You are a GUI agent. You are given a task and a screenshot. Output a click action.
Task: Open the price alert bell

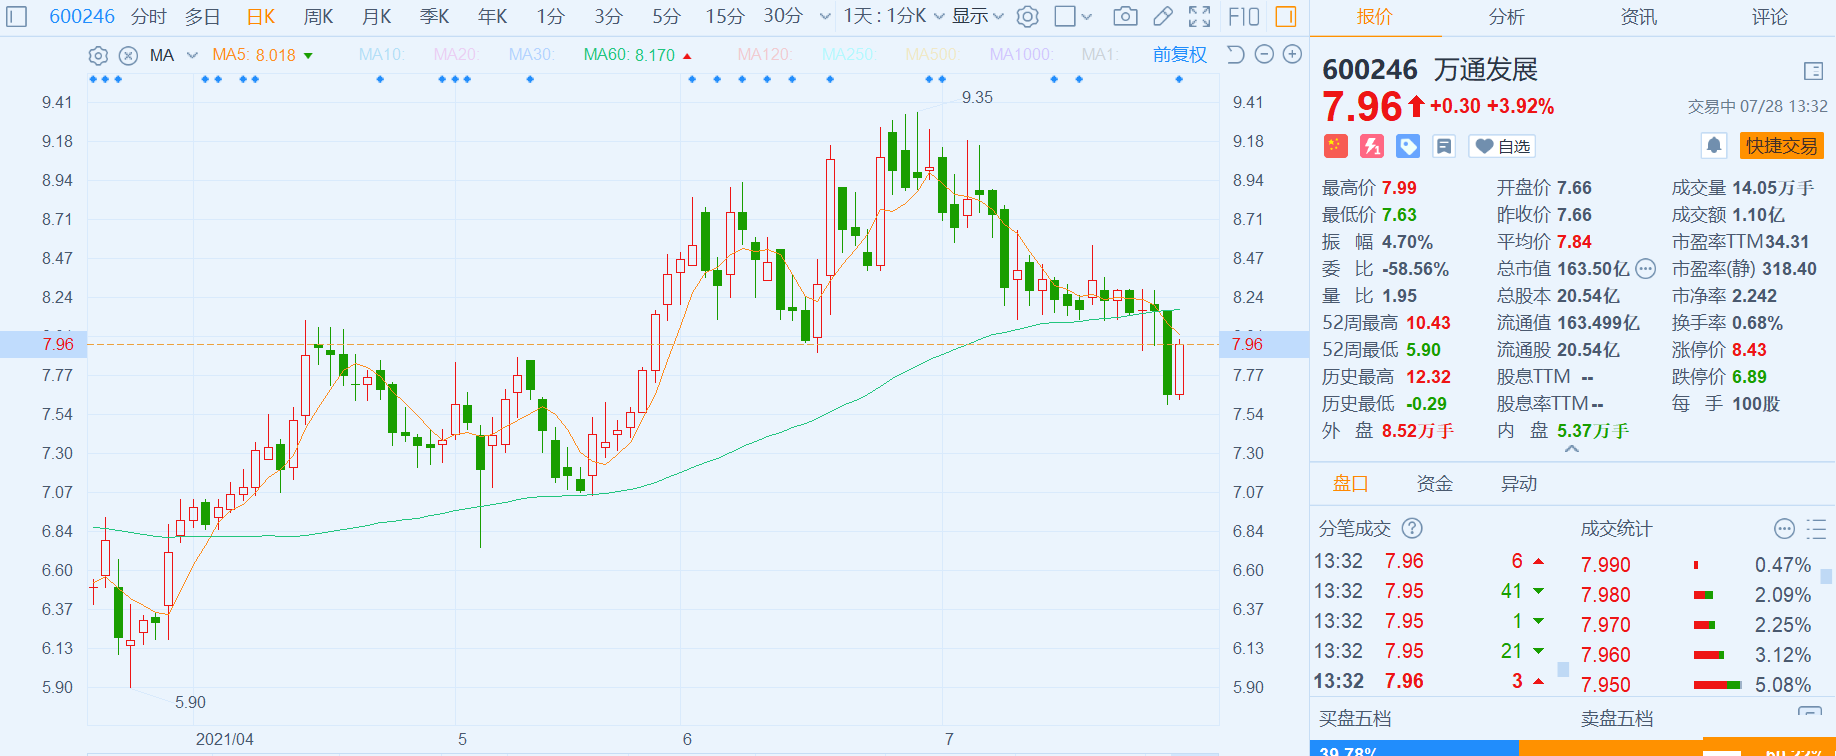[1713, 146]
